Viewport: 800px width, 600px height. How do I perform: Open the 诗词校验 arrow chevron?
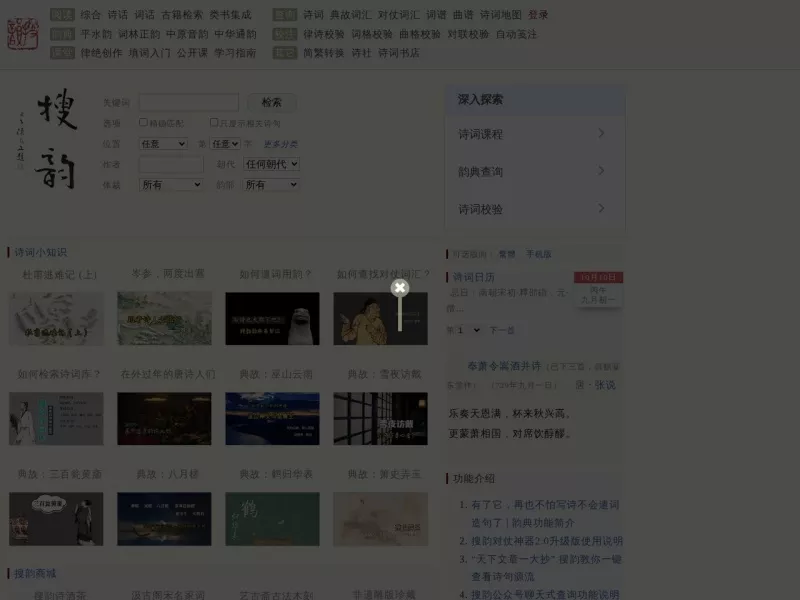(x=601, y=208)
